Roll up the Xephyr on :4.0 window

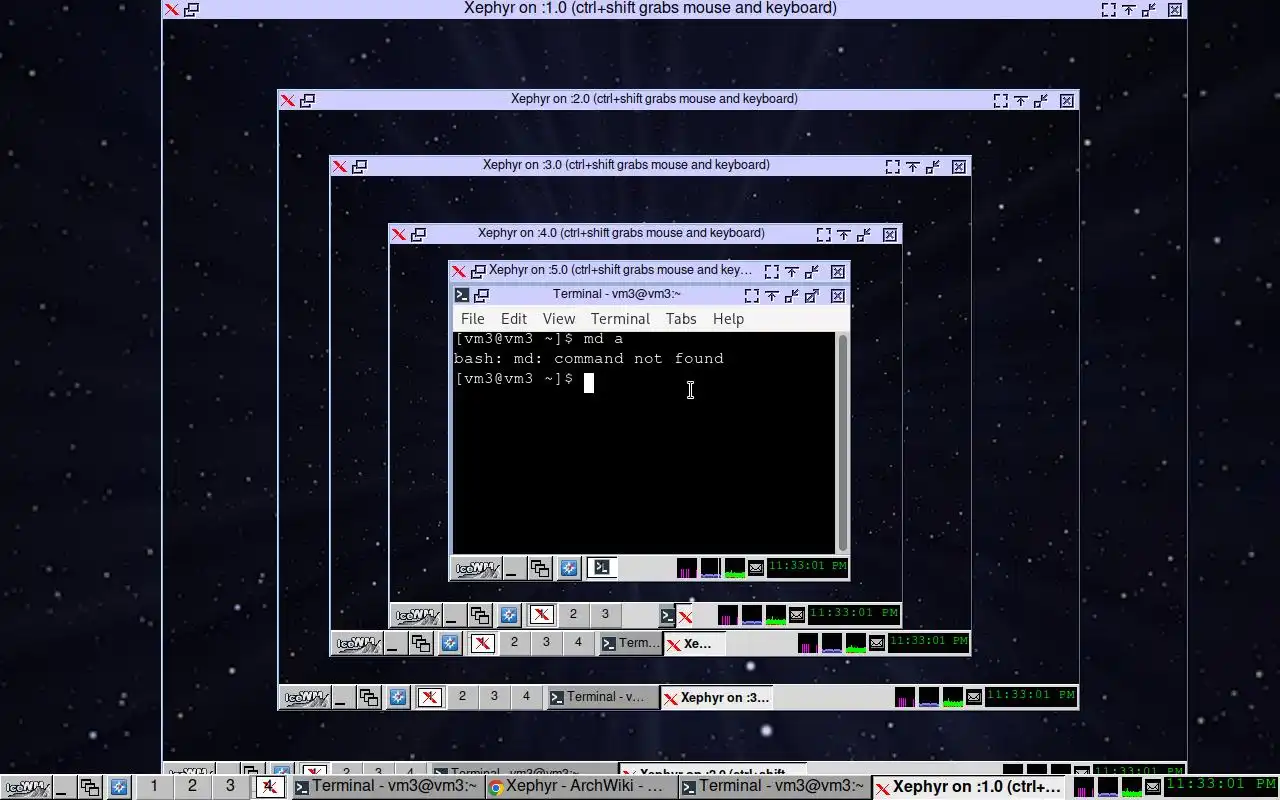[x=844, y=234]
